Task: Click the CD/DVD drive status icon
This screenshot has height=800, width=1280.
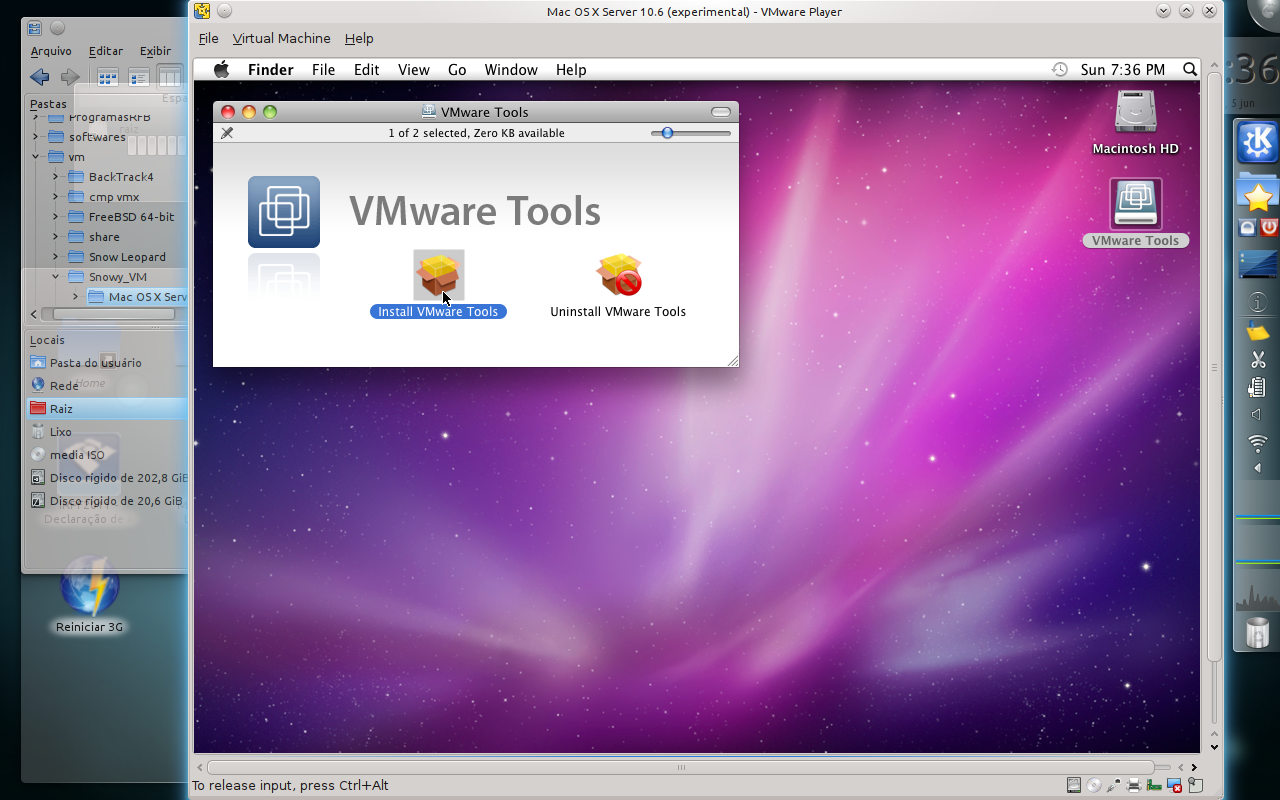Action: point(1094,785)
